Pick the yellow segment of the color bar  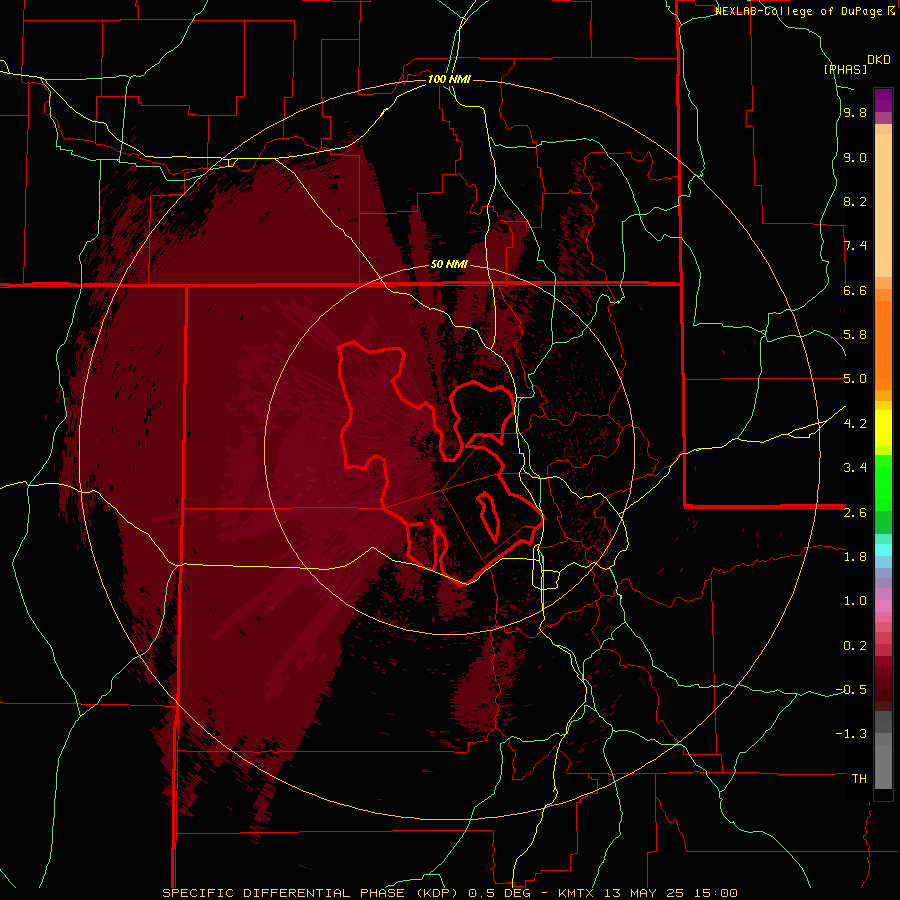tap(883, 428)
